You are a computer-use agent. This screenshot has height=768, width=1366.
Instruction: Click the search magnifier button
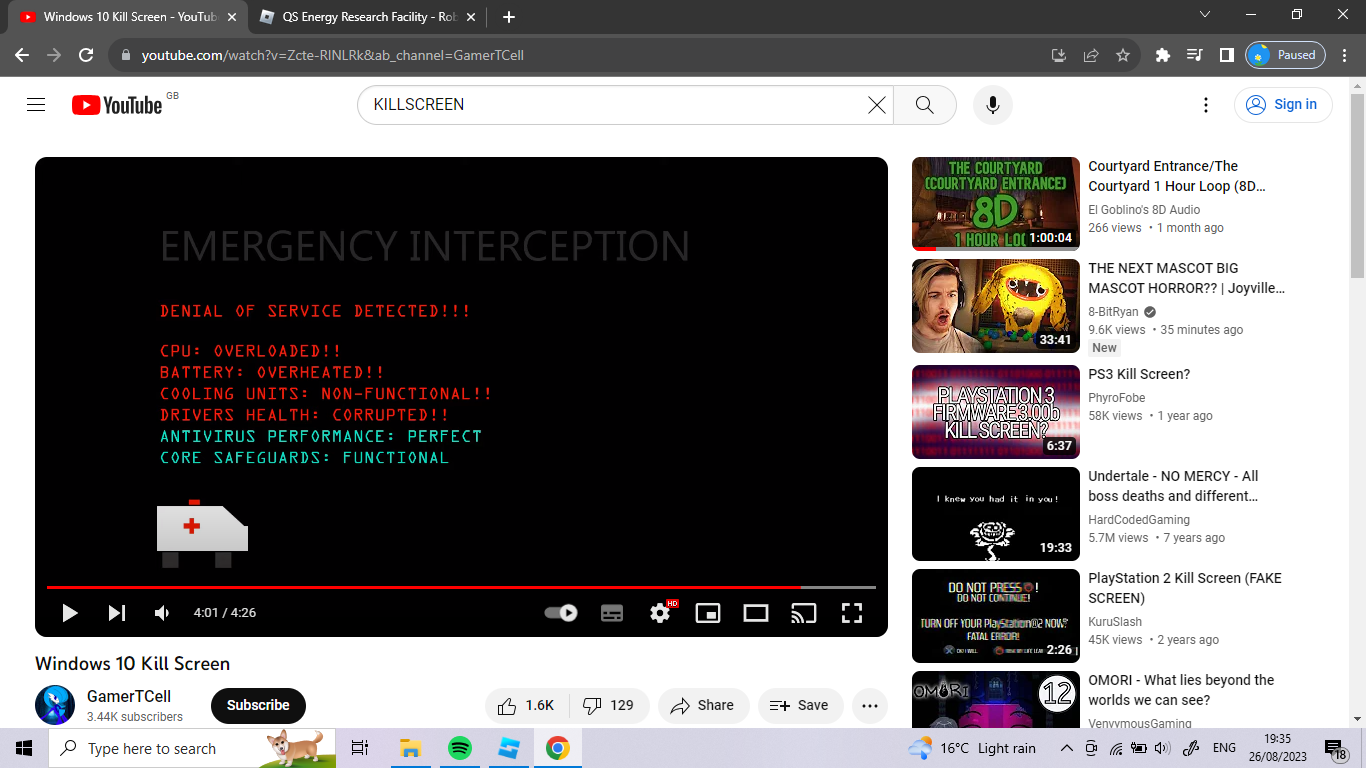click(x=925, y=105)
